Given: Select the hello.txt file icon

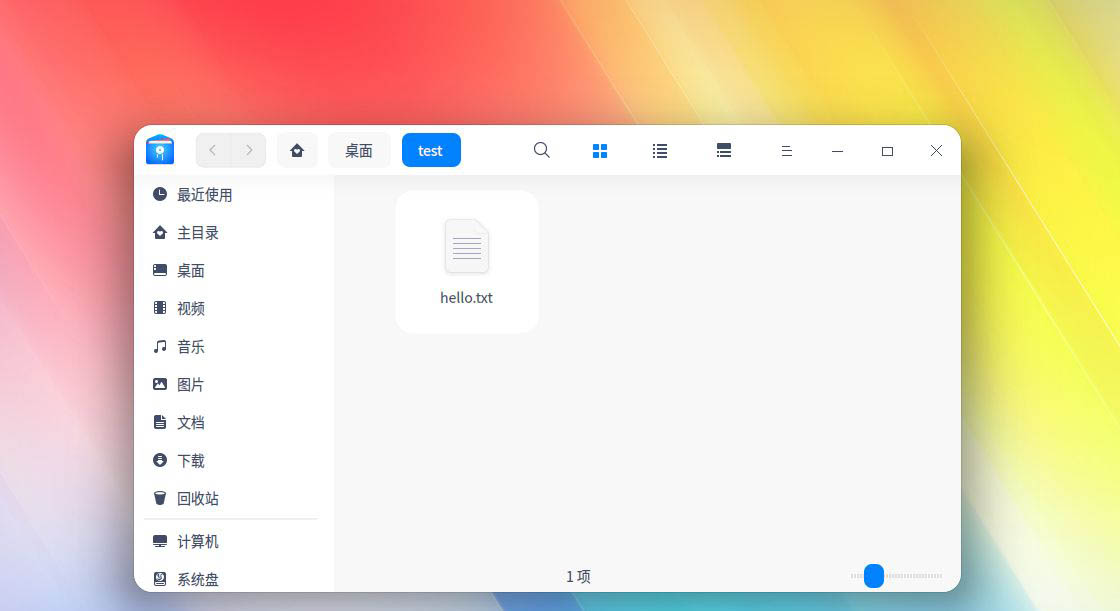Looking at the screenshot, I should click(466, 247).
